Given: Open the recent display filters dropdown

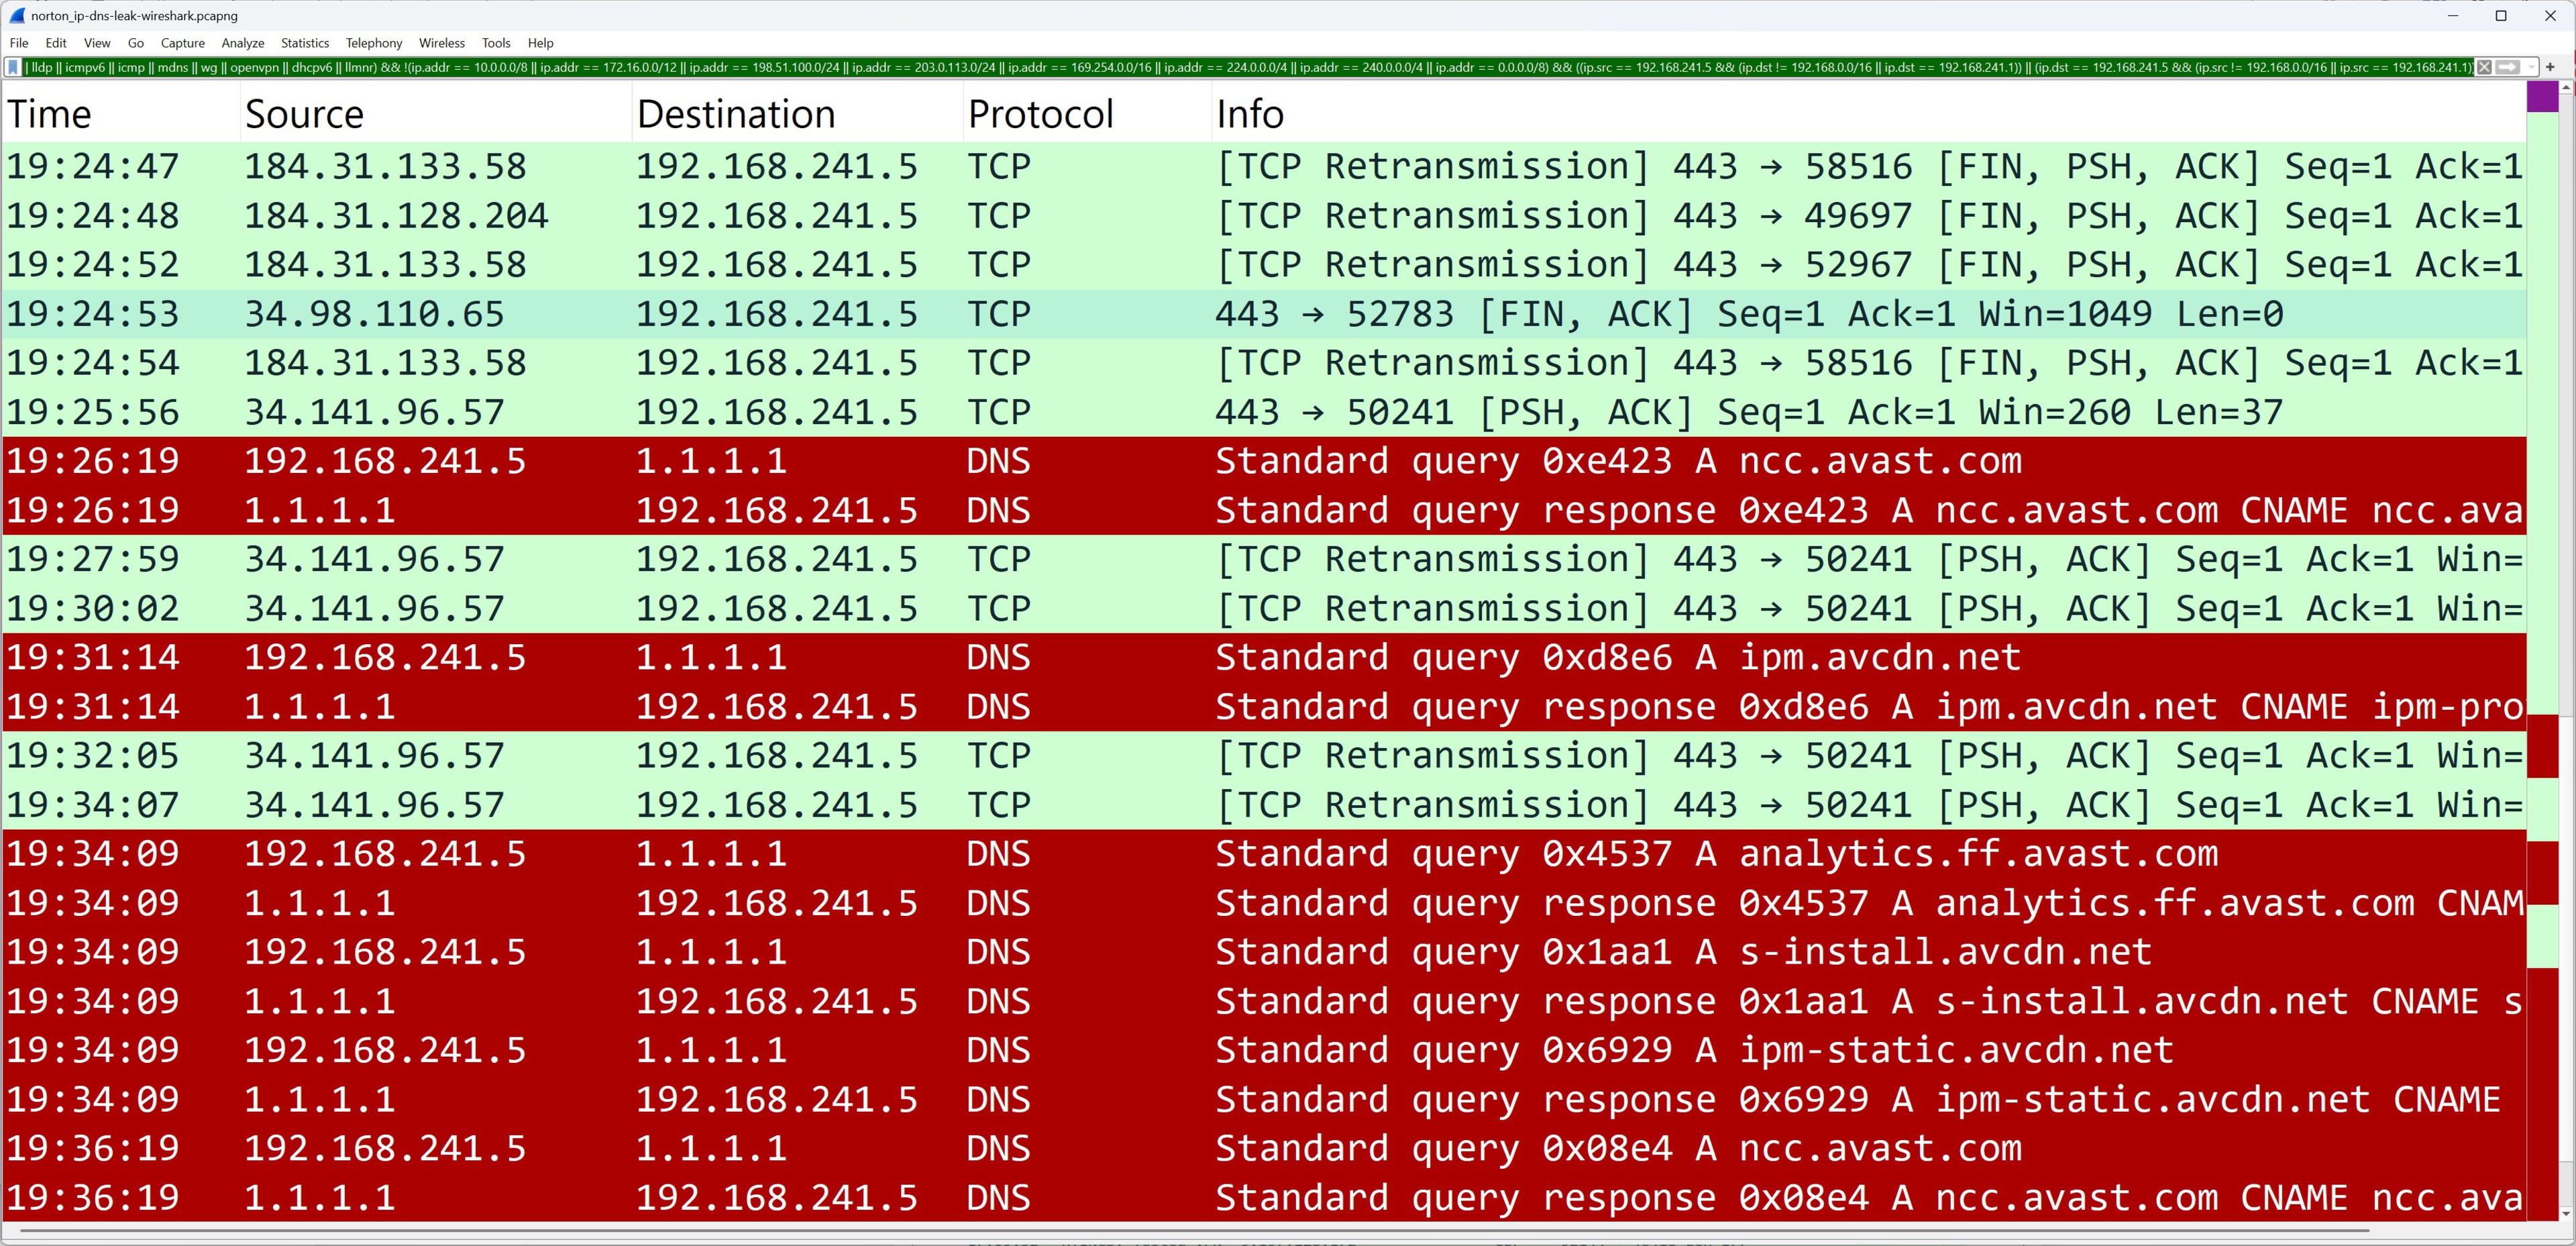Looking at the screenshot, I should (2531, 67).
